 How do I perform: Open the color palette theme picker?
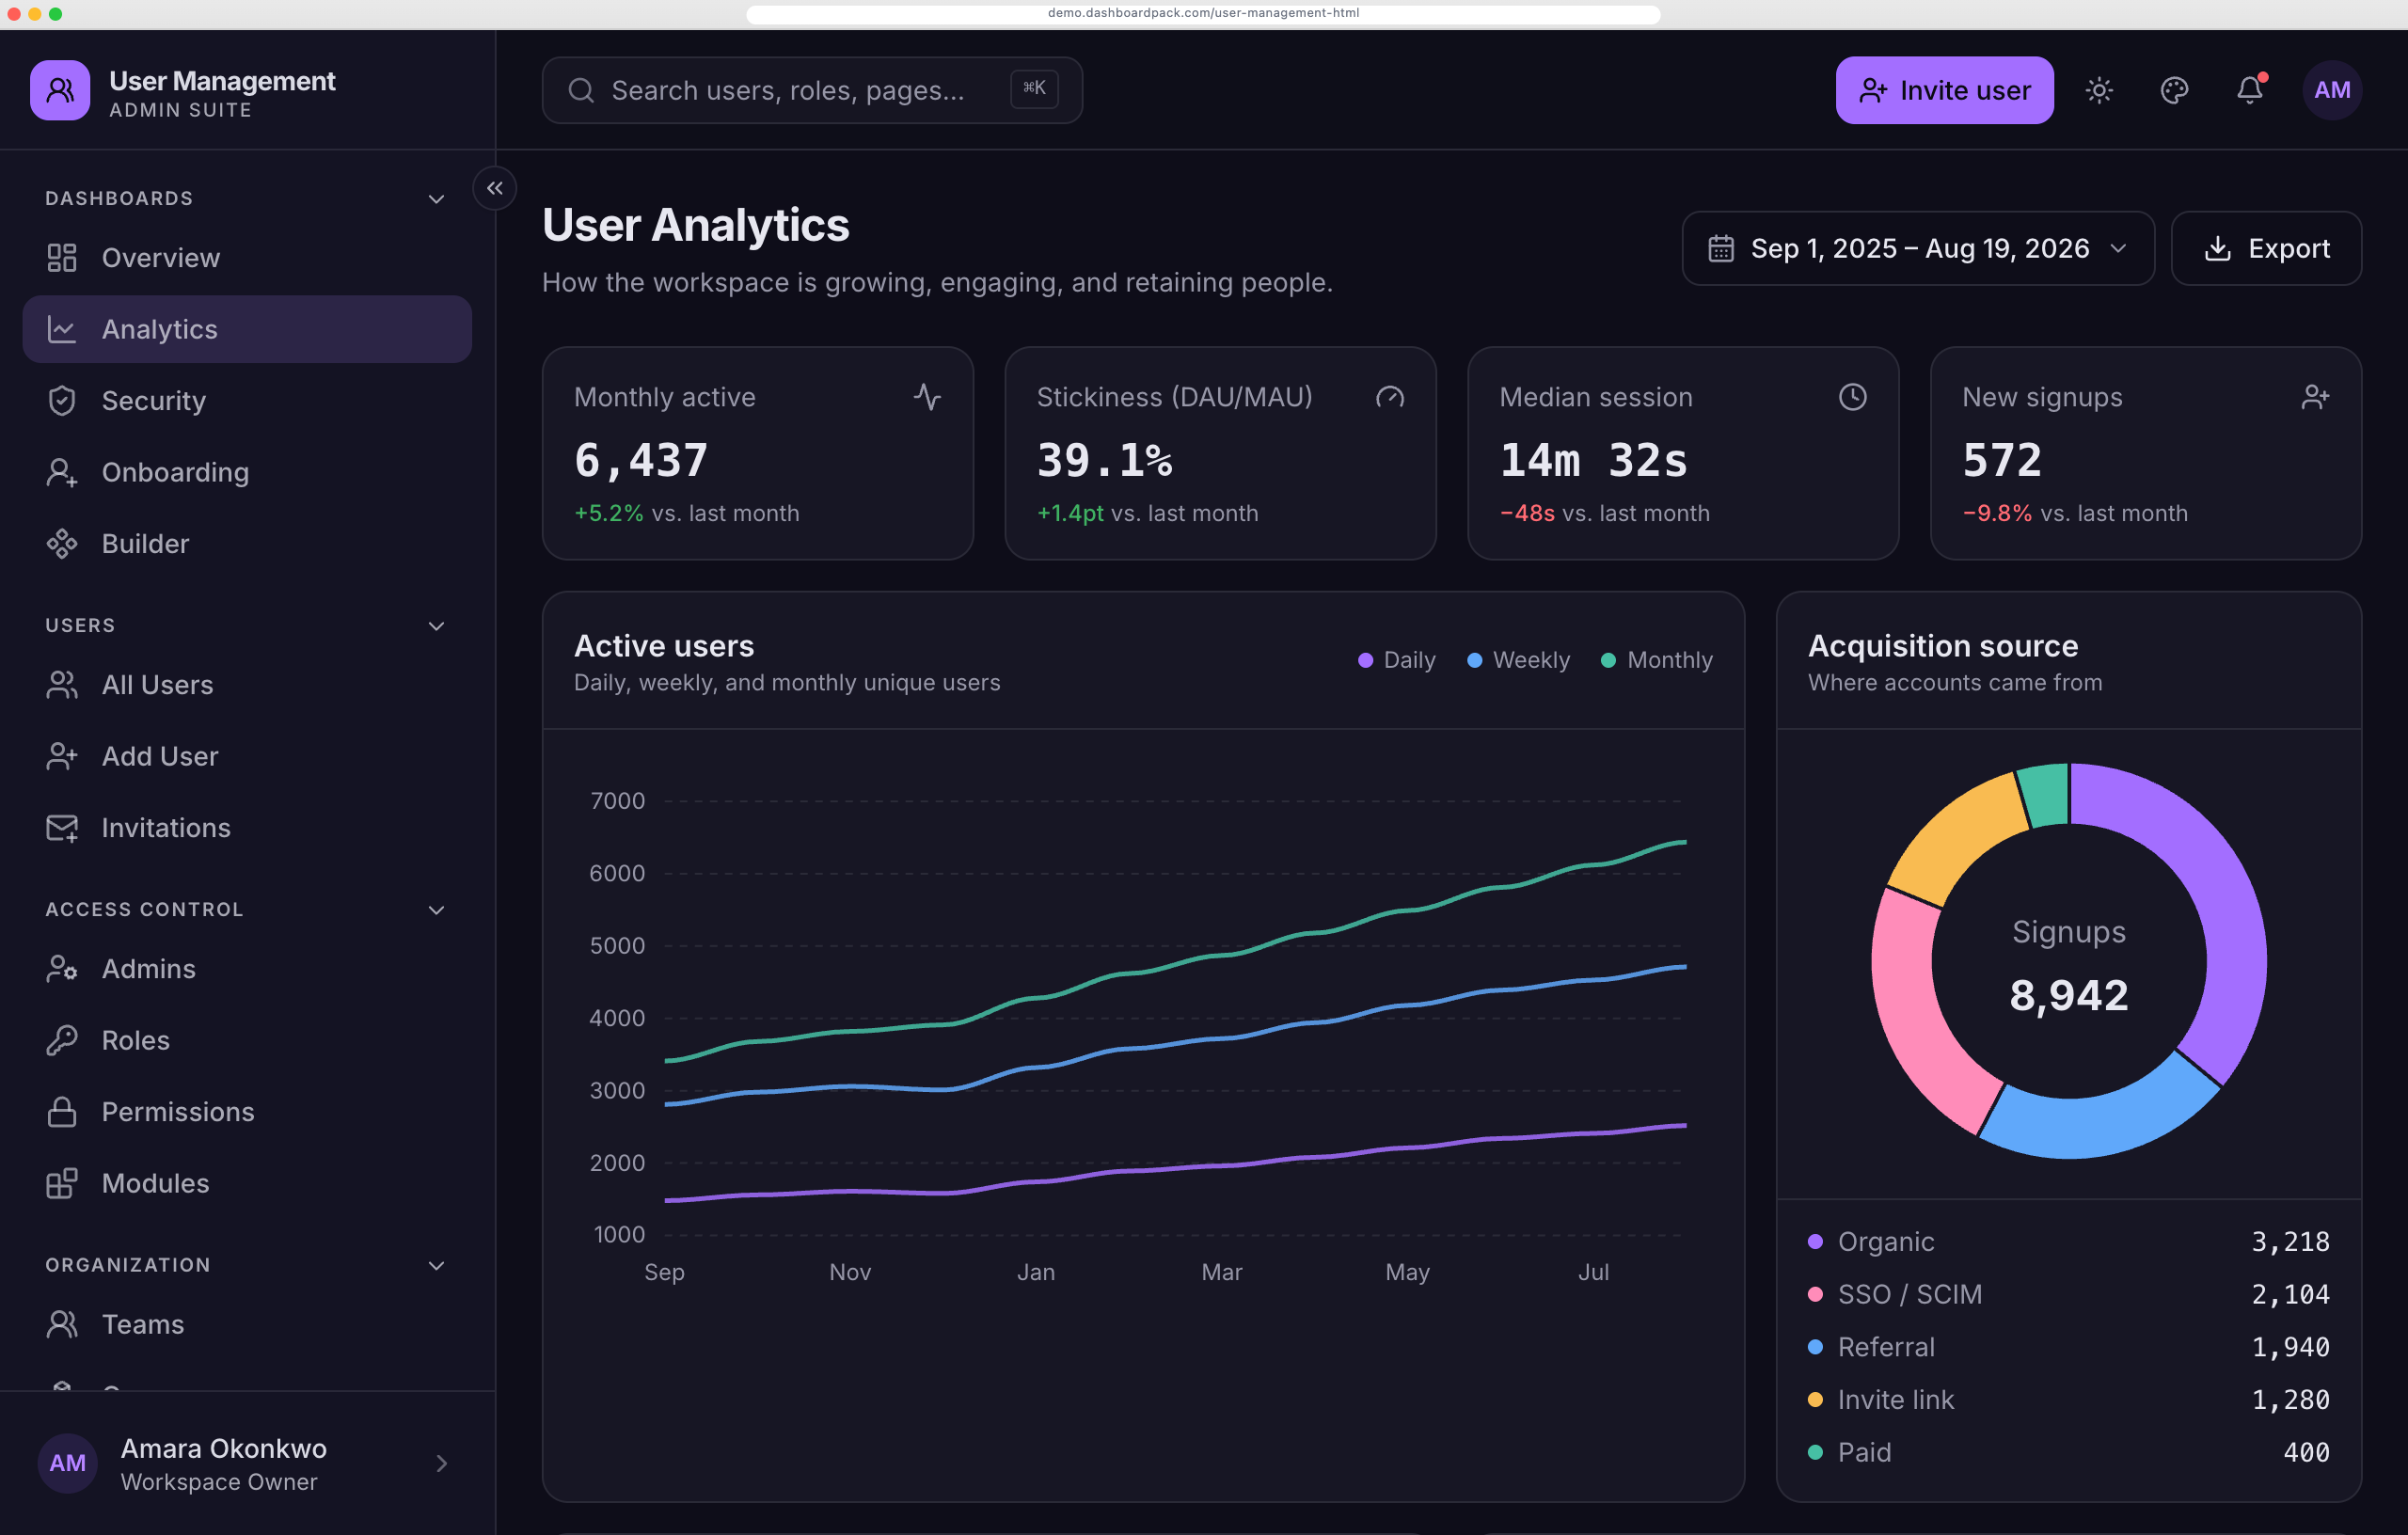tap(2174, 90)
